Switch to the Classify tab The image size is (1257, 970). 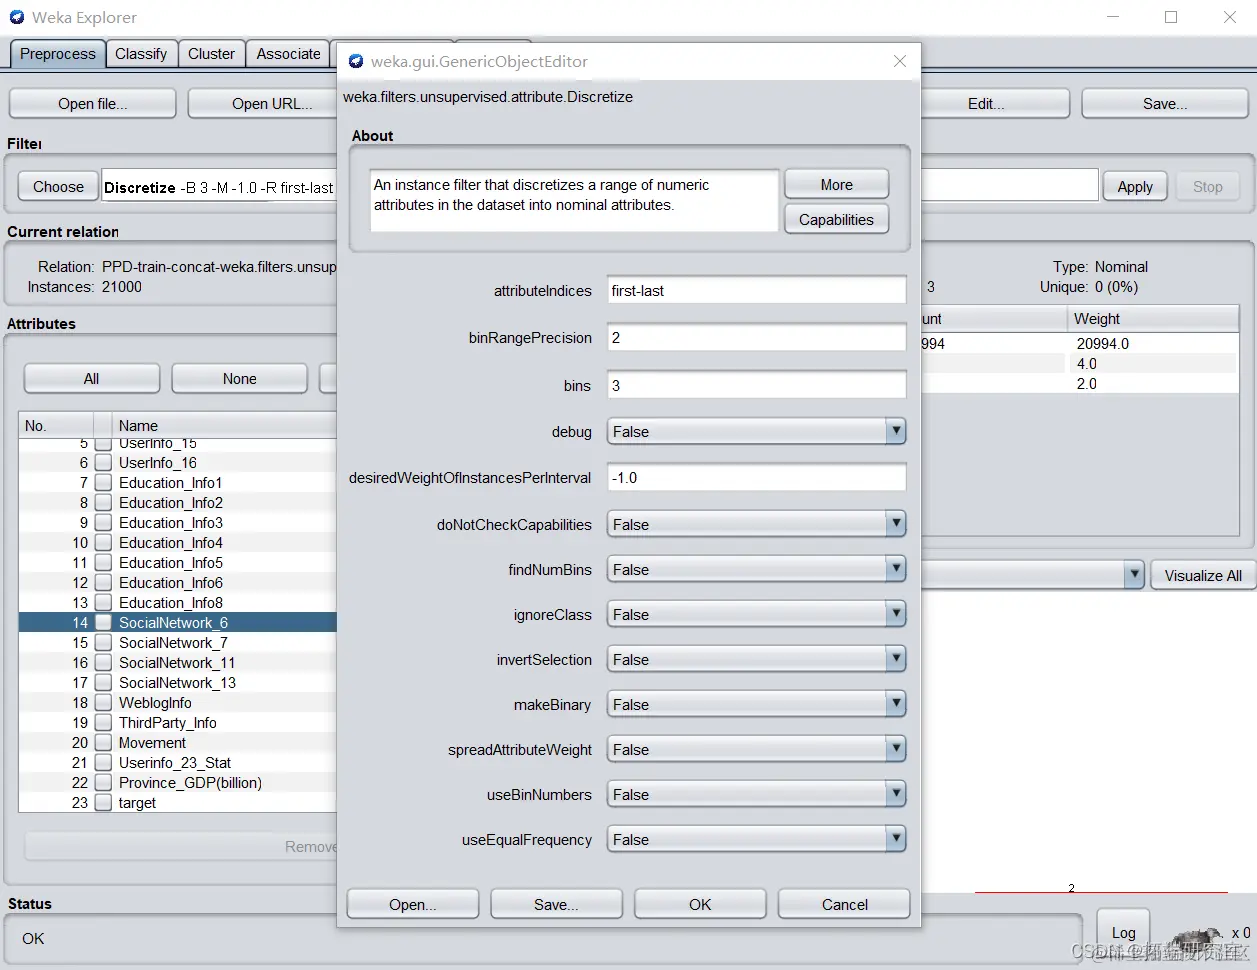(141, 54)
